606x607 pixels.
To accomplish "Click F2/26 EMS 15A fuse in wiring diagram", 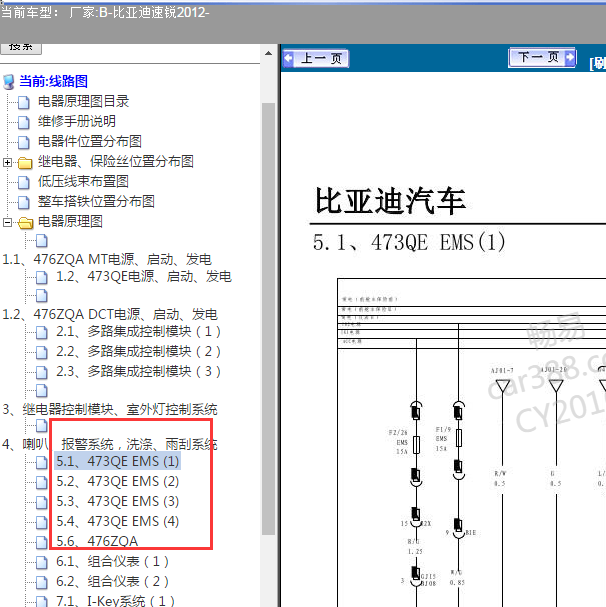I will tap(416, 444).
